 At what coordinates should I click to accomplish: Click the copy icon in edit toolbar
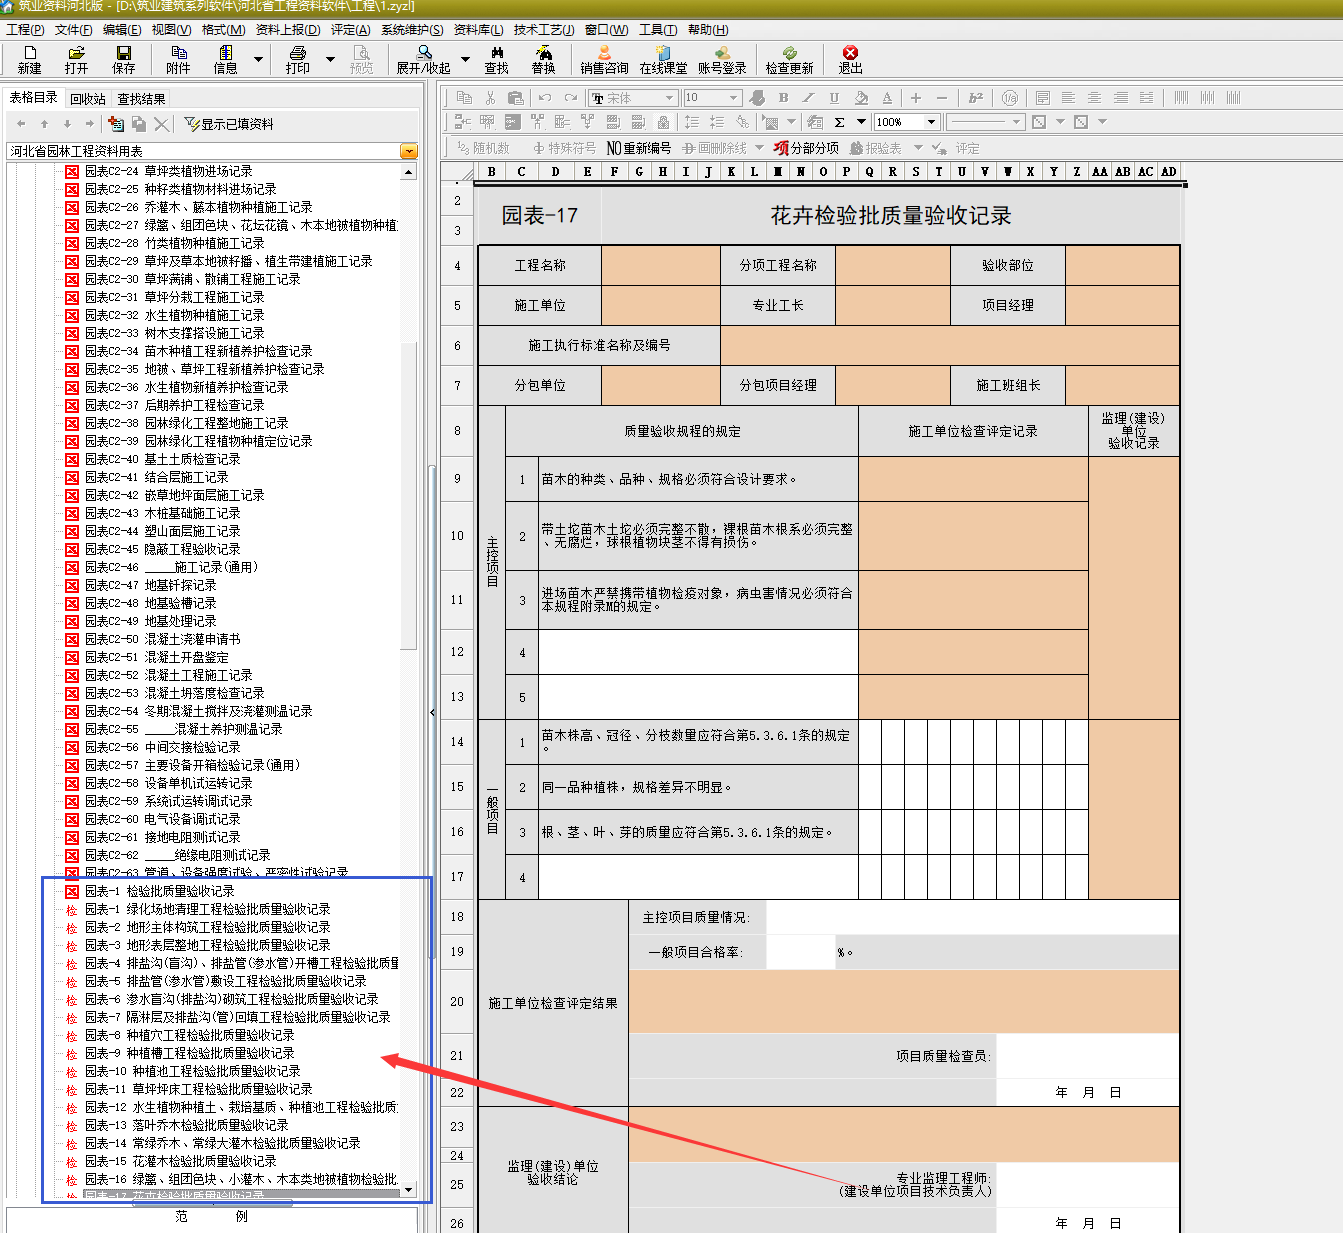[x=464, y=97]
